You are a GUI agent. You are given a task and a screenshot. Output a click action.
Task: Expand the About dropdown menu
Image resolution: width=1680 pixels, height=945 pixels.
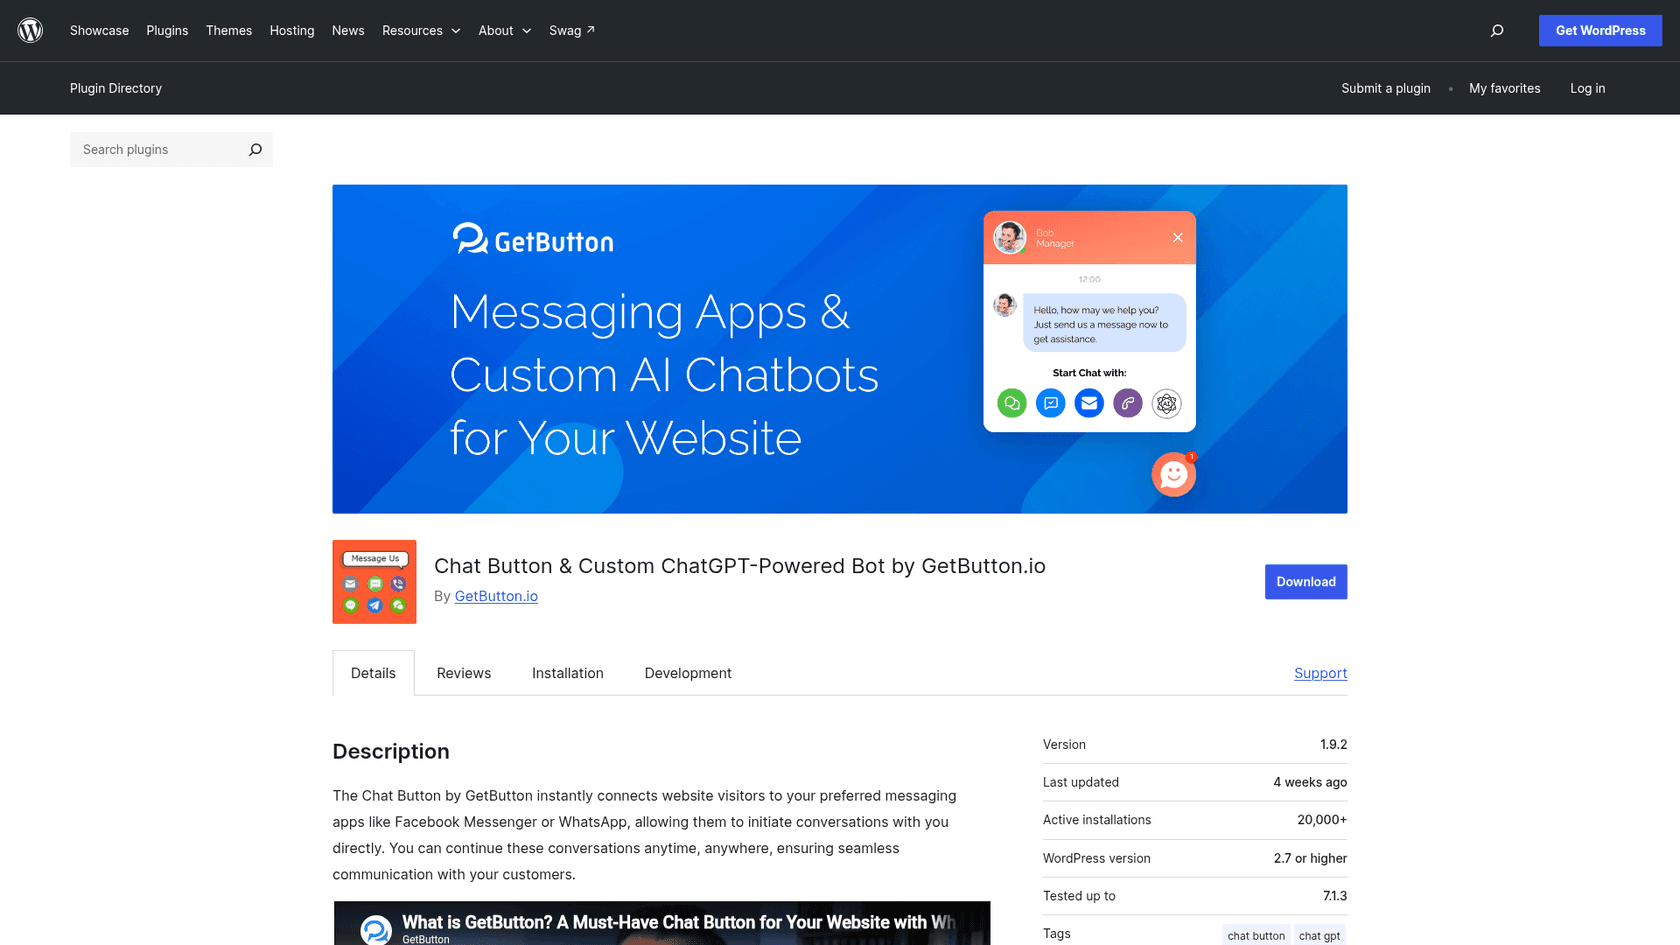coord(505,30)
